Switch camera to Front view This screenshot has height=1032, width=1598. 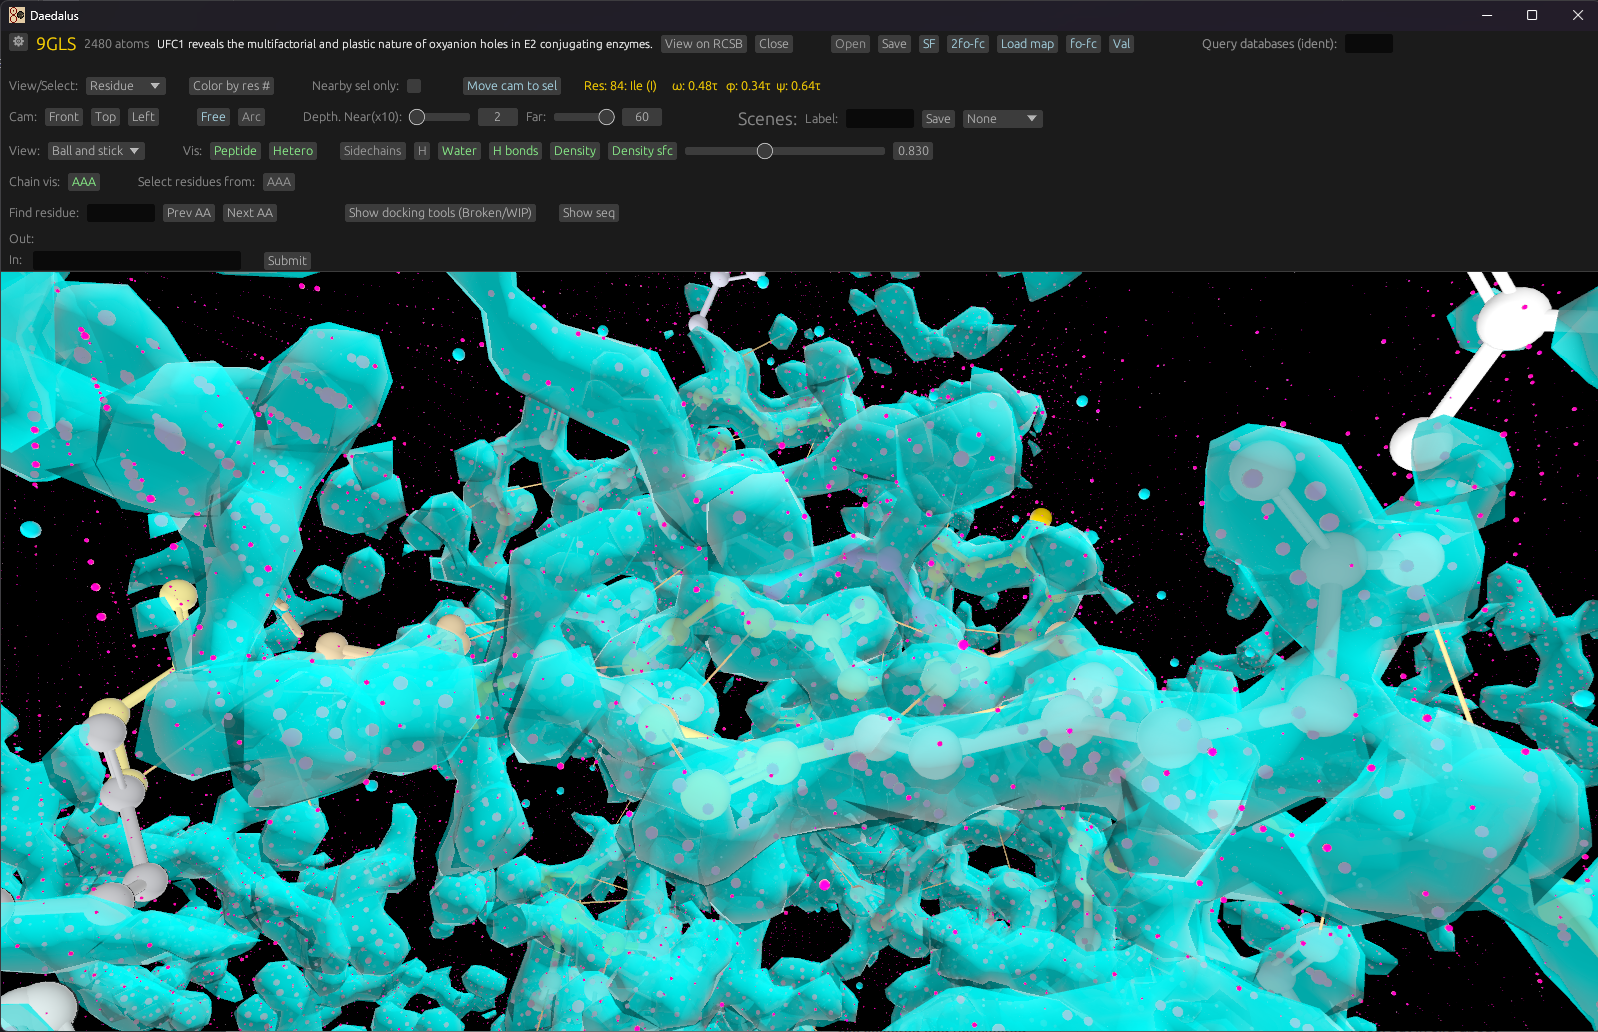click(x=64, y=117)
